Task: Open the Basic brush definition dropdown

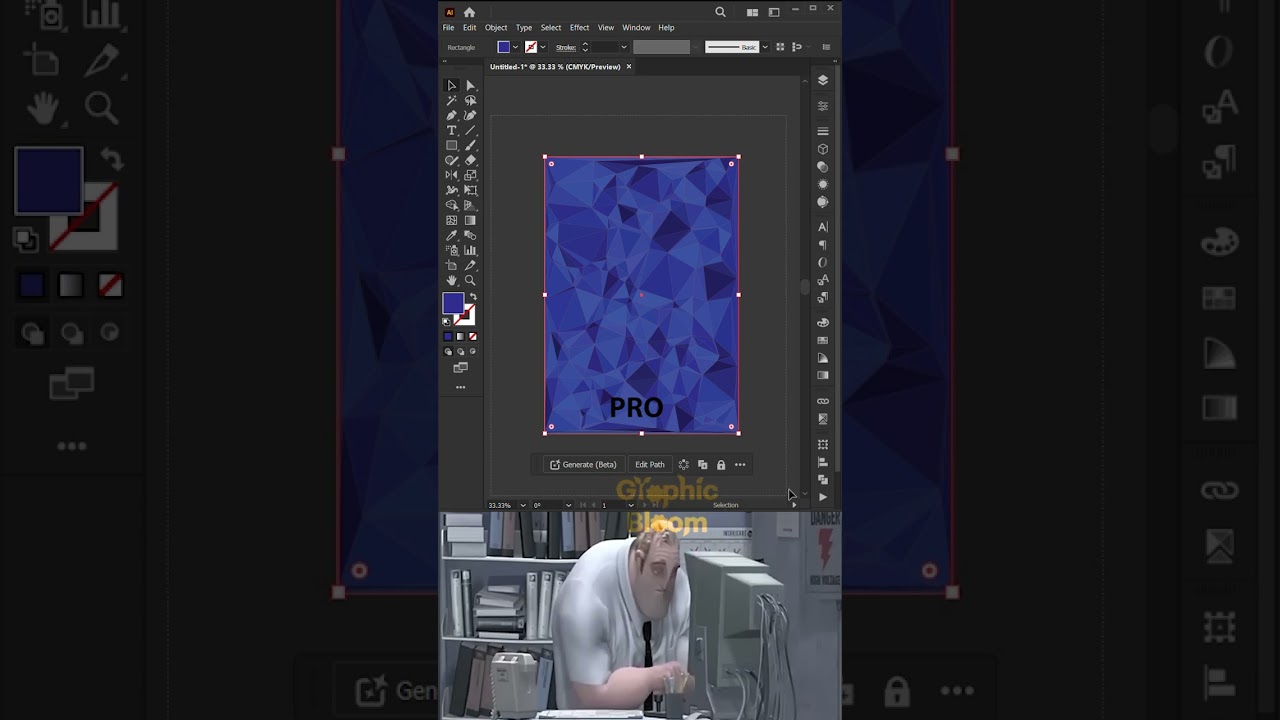Action: coord(765,47)
